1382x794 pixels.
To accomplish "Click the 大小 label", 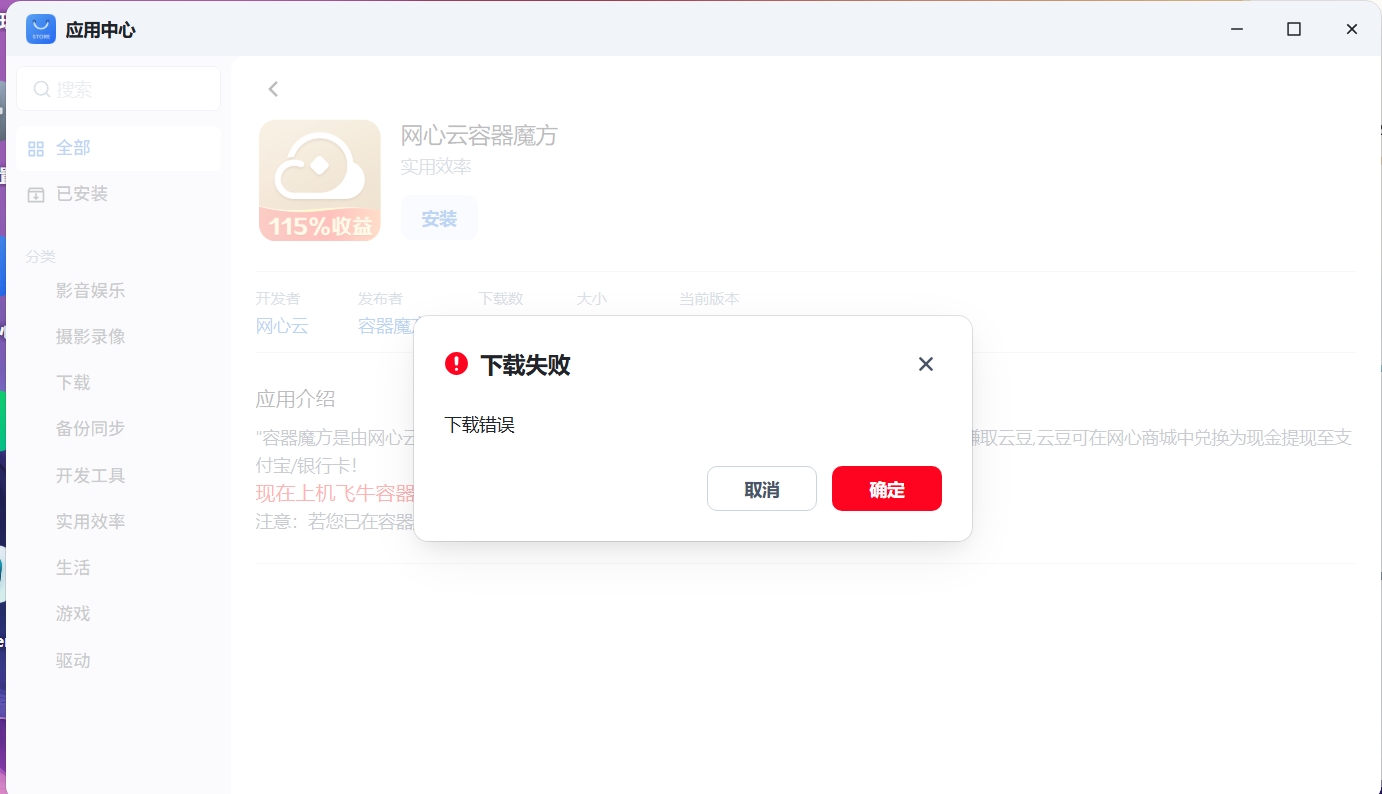I will pyautogui.click(x=591, y=299).
